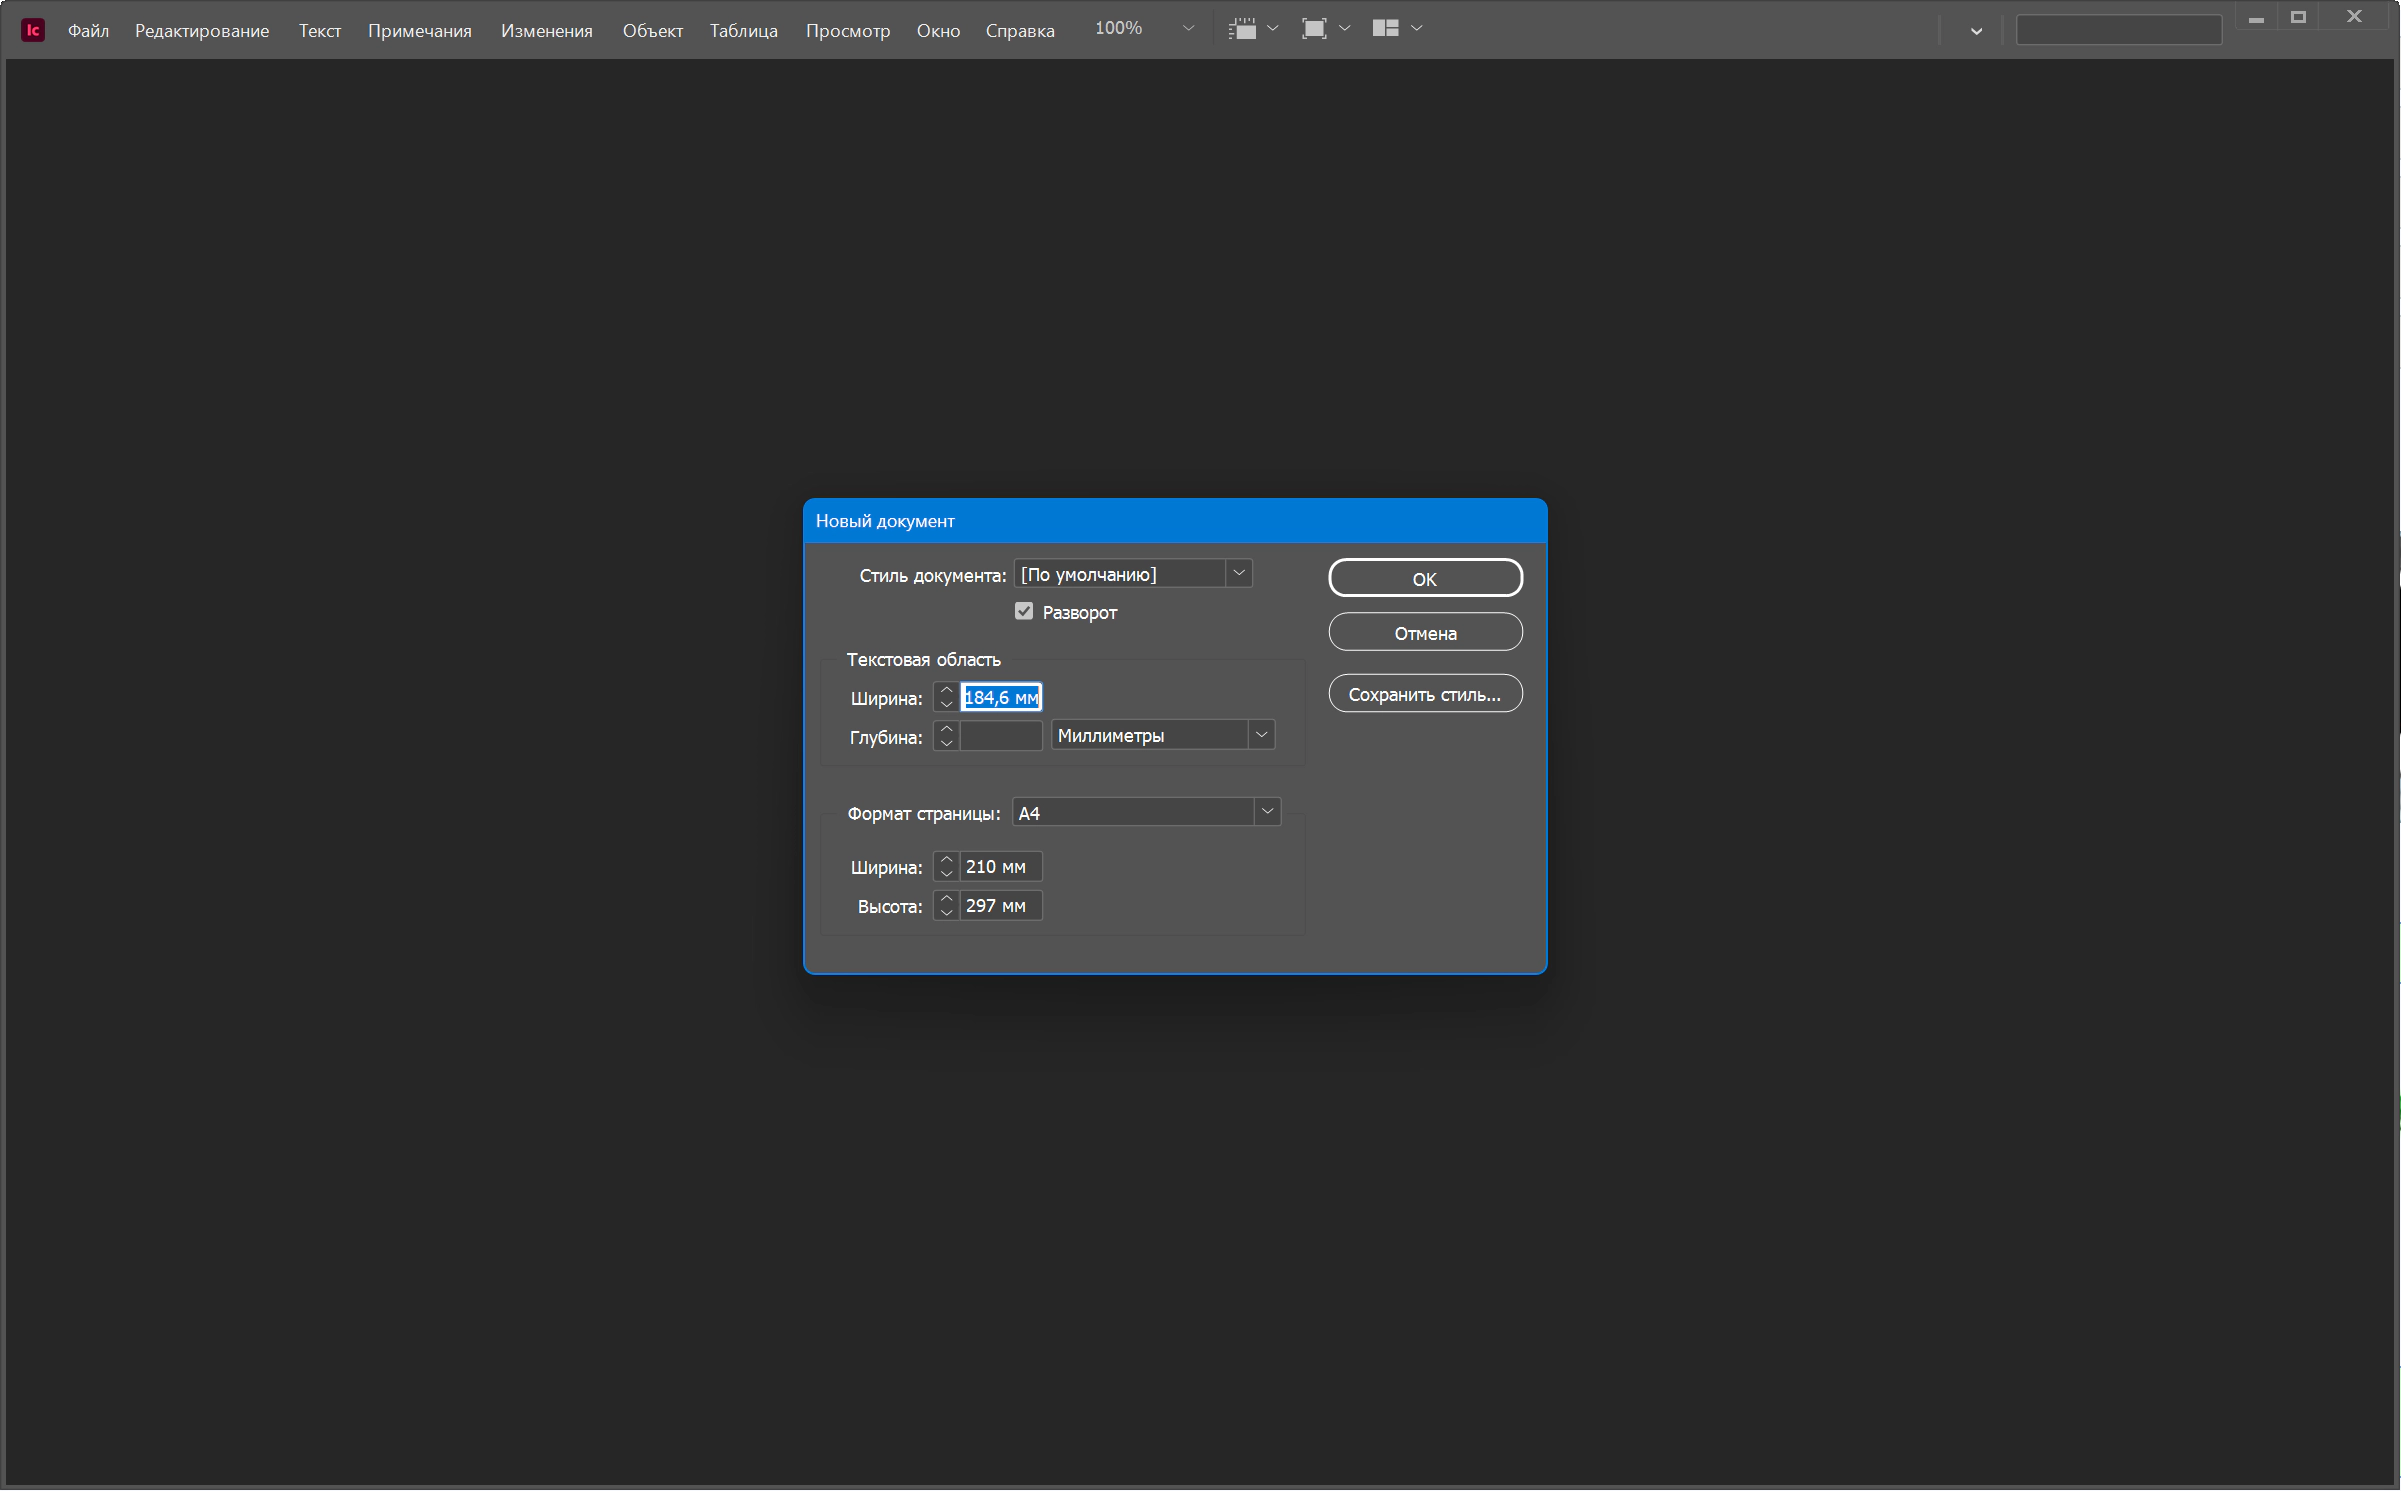Click up arrow on text area Ширина stepper
The width and height of the screenshot is (2401, 1491).
(x=946, y=690)
